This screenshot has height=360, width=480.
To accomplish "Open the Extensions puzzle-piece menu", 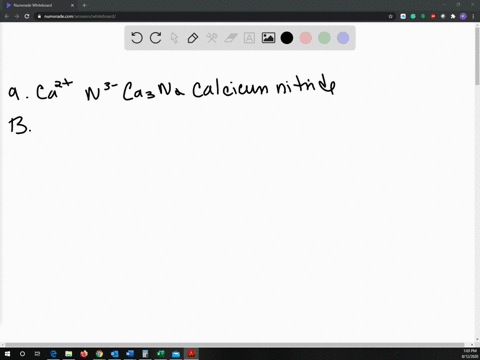I will coord(453,16).
